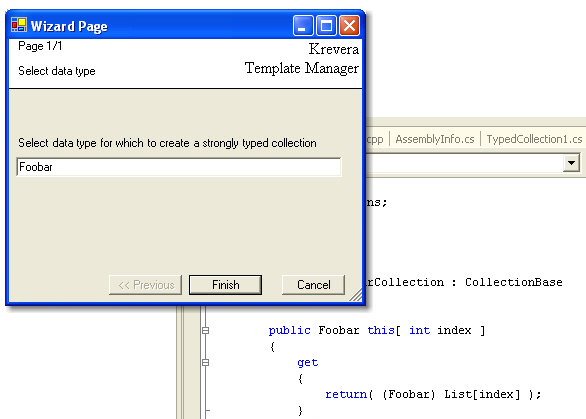
Task: Click the 'index' parameter in the indexer declaration
Action: pos(454,330)
